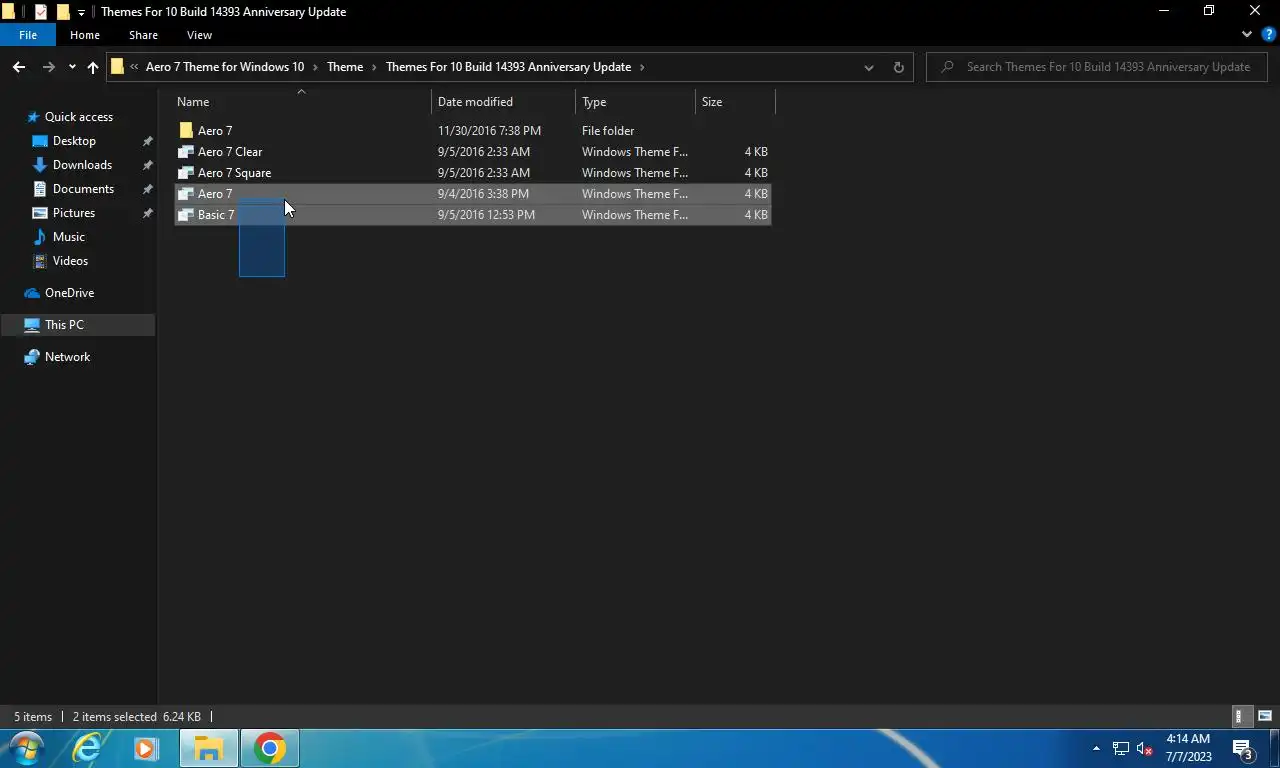Screen dimensions: 1280x768
Task: Switch to the Share ribbon tab
Action: [143, 35]
